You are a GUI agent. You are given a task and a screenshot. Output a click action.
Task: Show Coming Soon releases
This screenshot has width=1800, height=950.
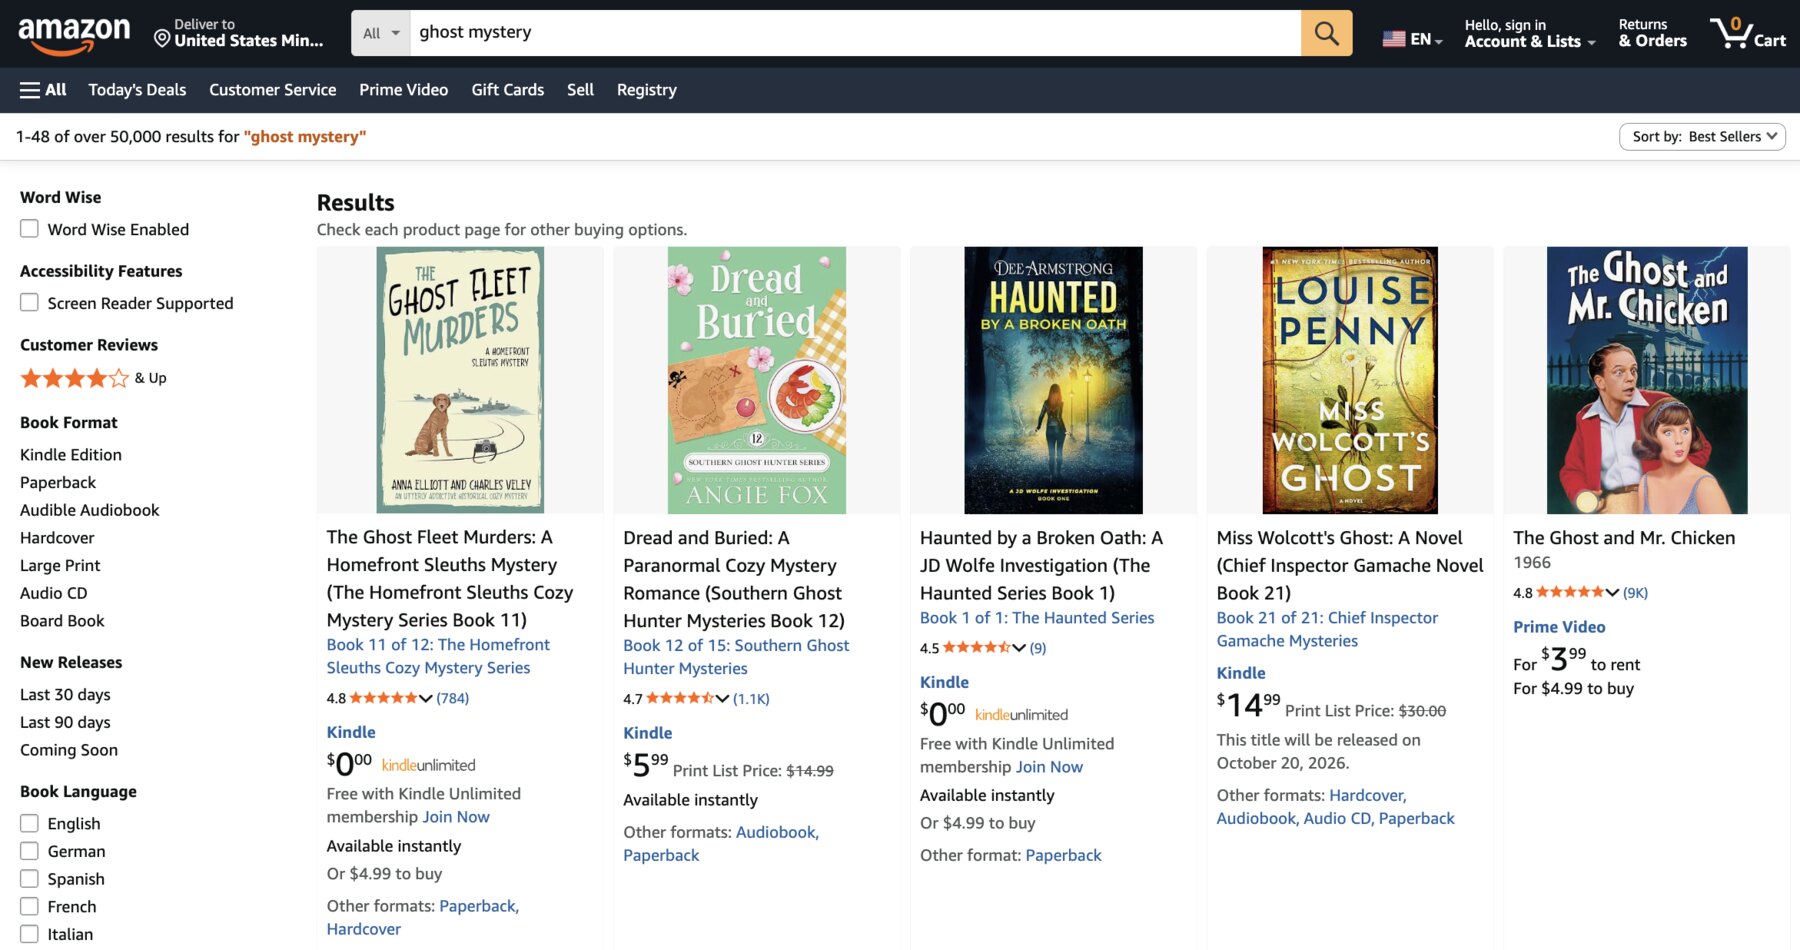click(69, 750)
